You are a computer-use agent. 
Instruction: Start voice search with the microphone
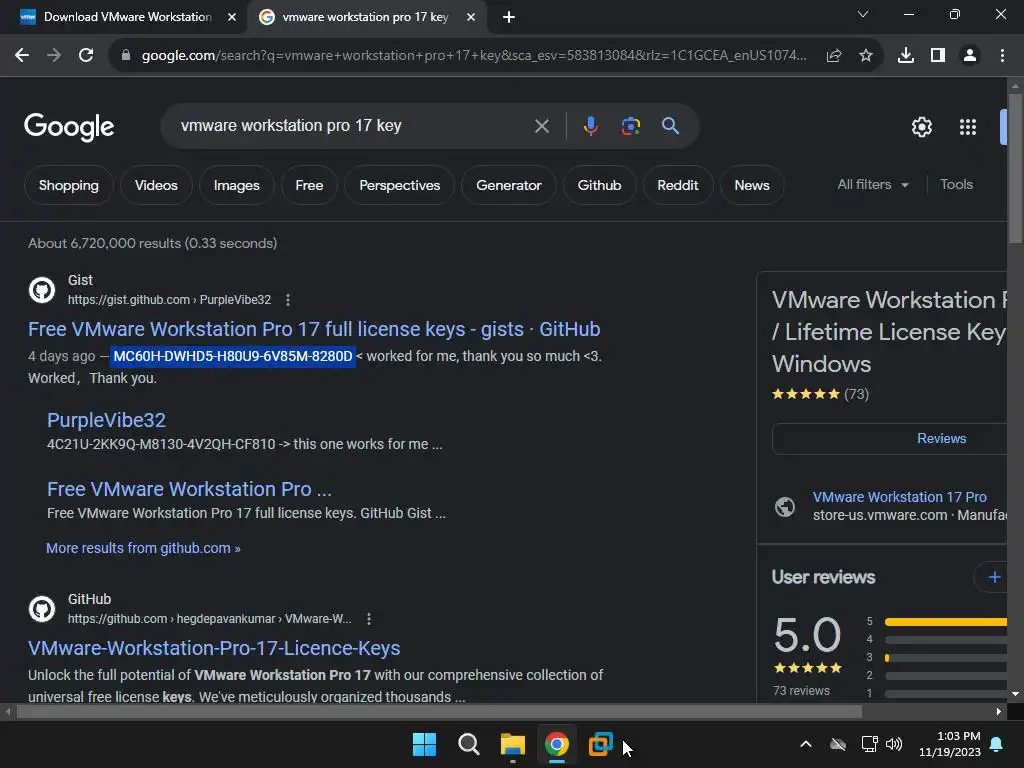(590, 126)
